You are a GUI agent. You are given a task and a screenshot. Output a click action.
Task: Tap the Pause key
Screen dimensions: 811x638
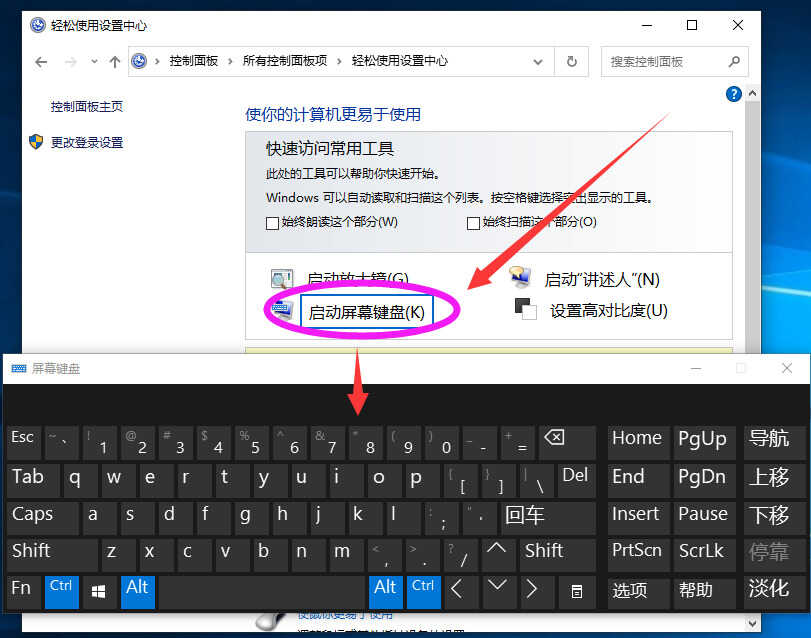[704, 518]
